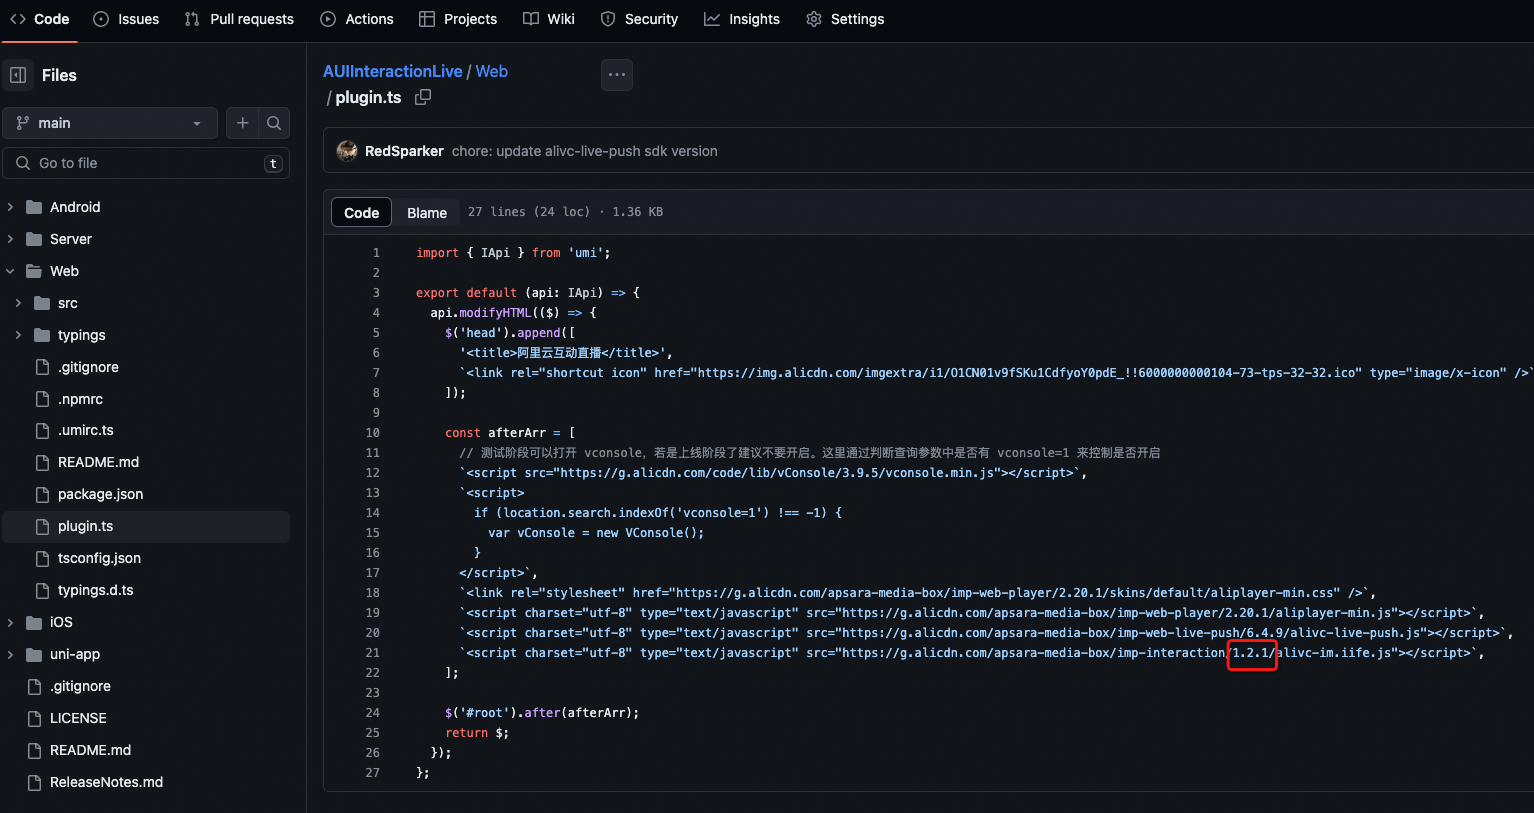The image size is (1534, 813).
Task: Open README.md inside Web folder
Action: [x=98, y=462]
